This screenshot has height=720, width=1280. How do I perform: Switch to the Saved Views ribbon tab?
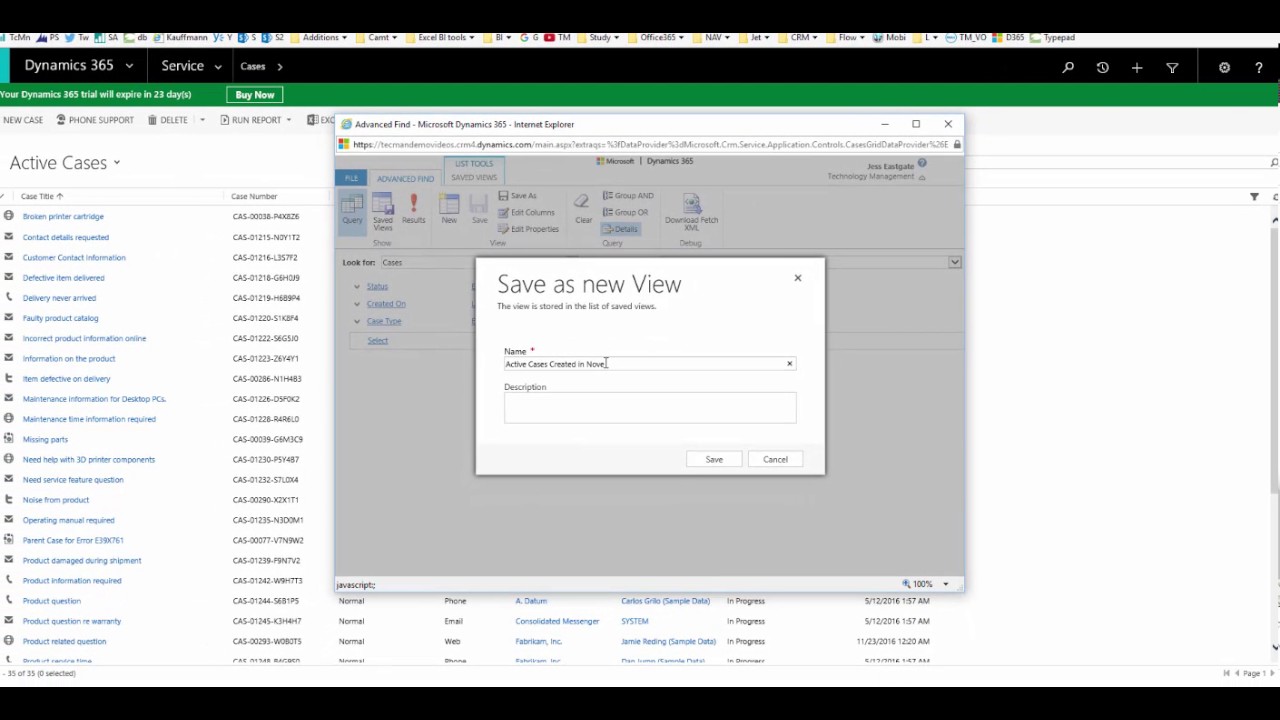474,178
